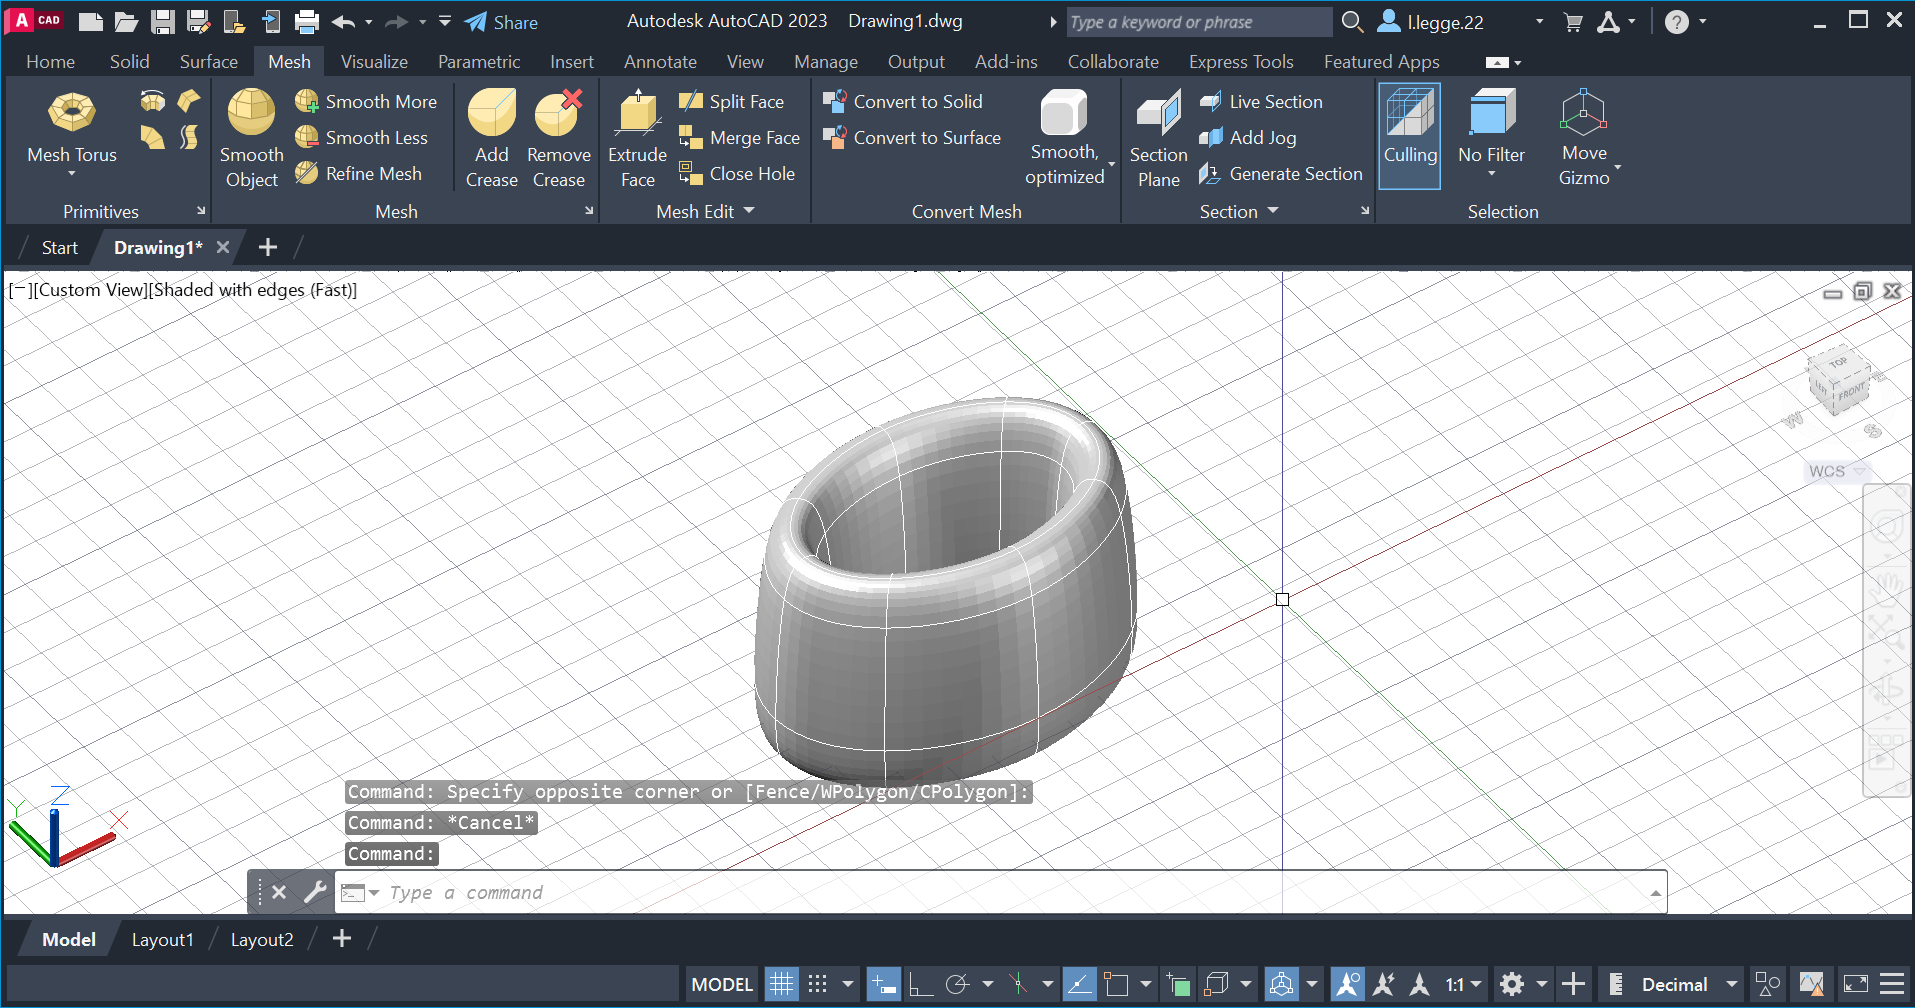Click the MODEL space button
Viewport: 1915px width, 1008px height.
coord(722,984)
